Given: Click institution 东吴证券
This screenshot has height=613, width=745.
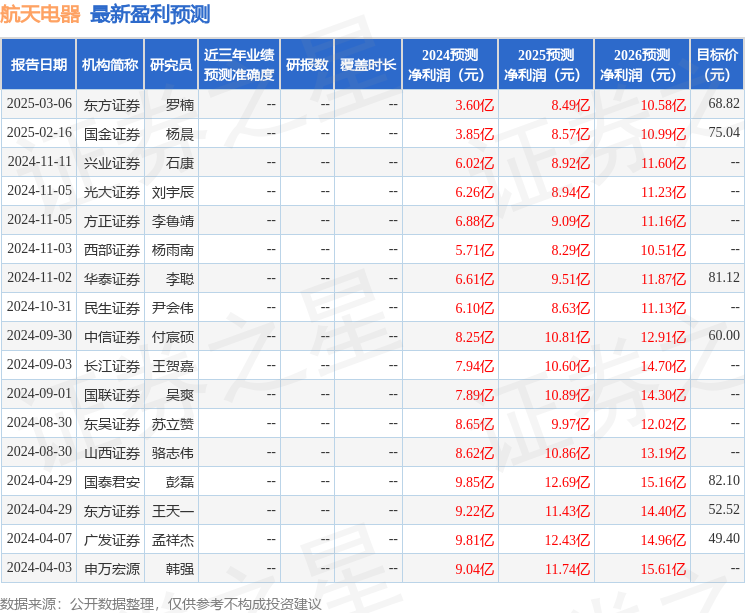Looking at the screenshot, I should pyautogui.click(x=112, y=424).
